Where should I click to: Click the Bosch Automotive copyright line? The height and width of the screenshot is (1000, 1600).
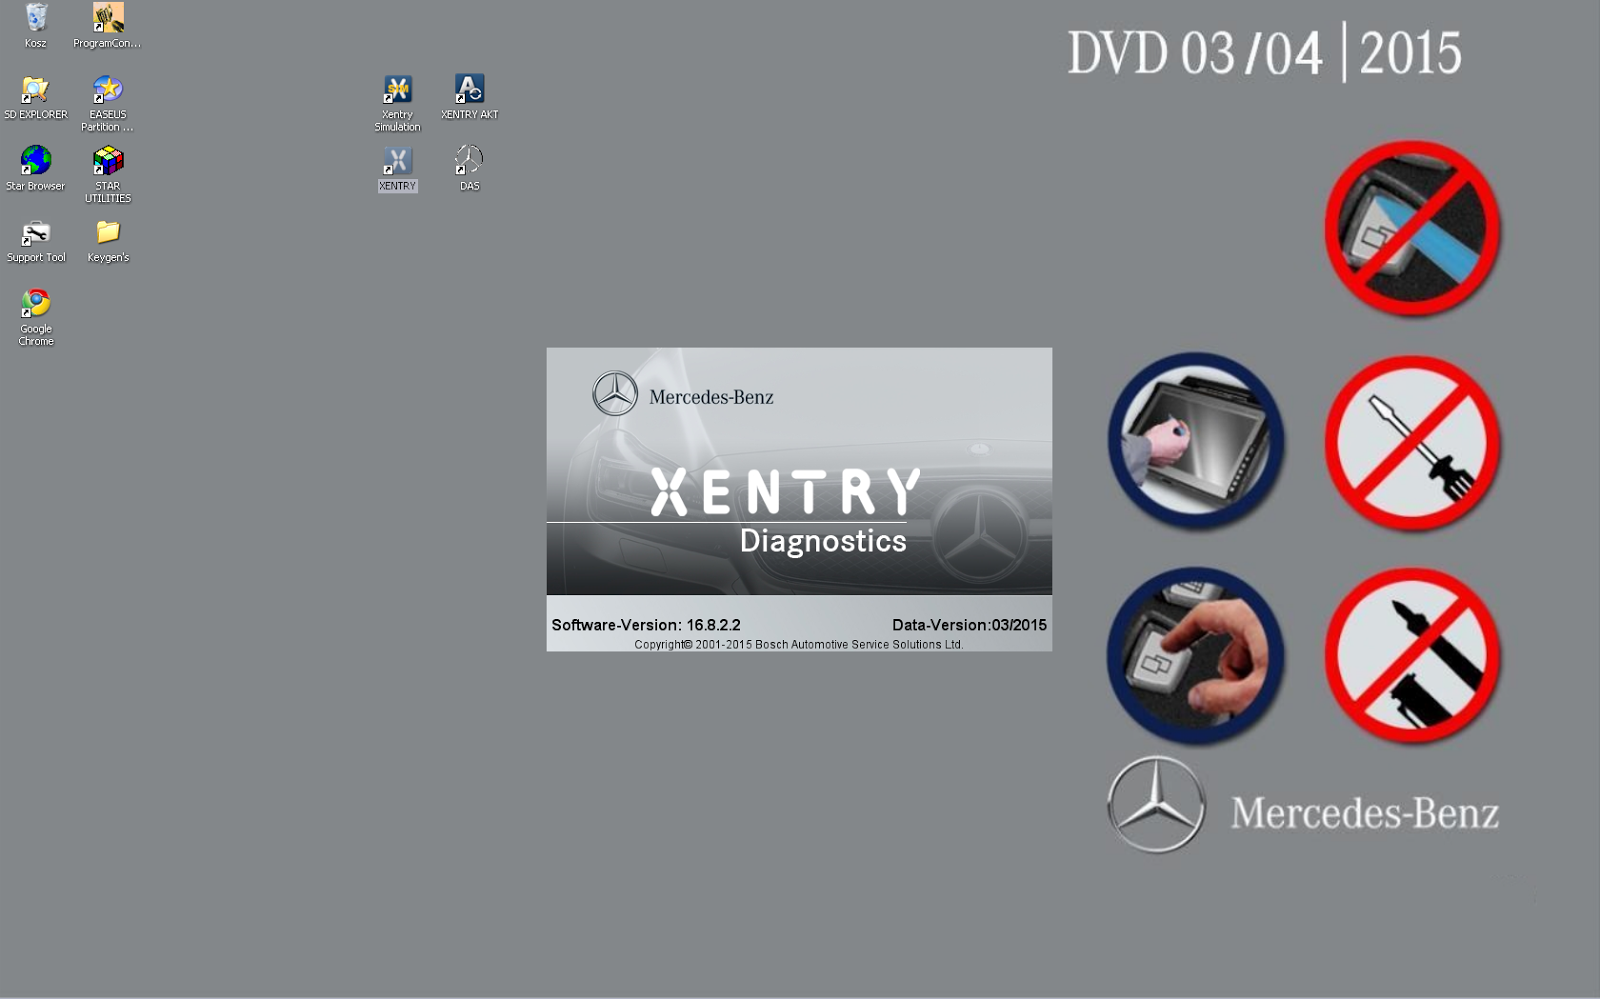[798, 645]
